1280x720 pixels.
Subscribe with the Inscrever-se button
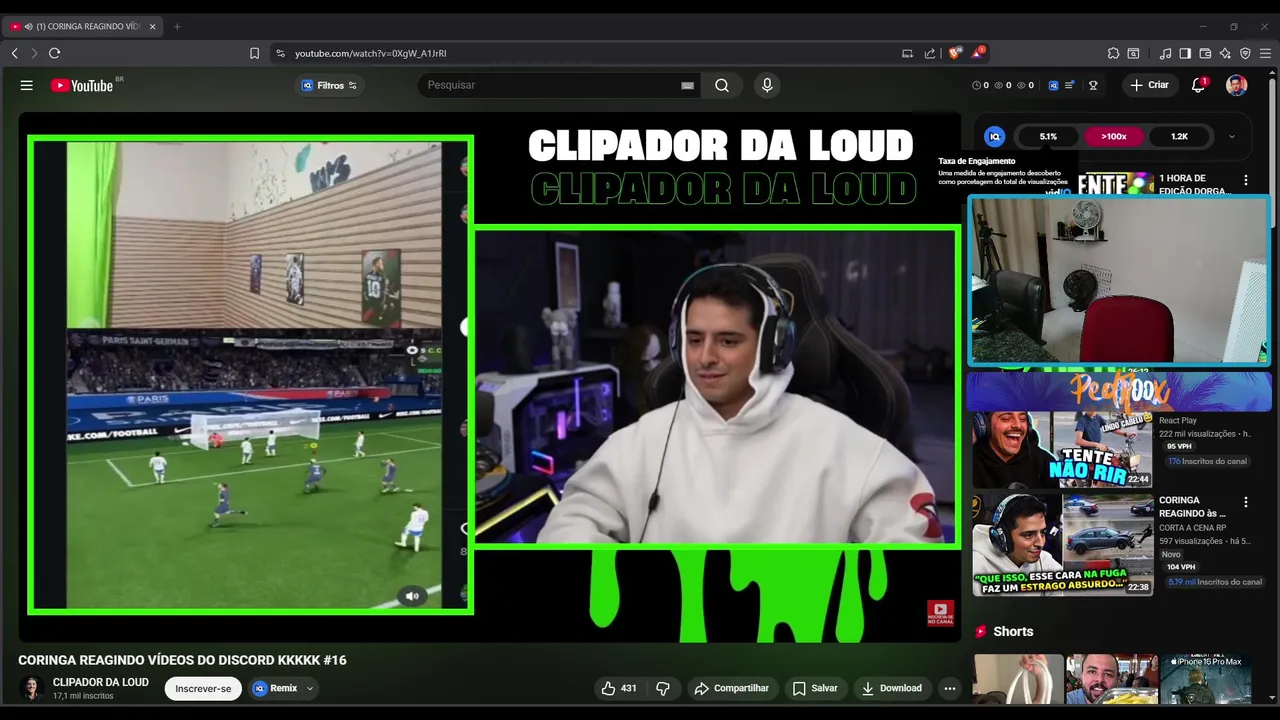click(x=203, y=688)
